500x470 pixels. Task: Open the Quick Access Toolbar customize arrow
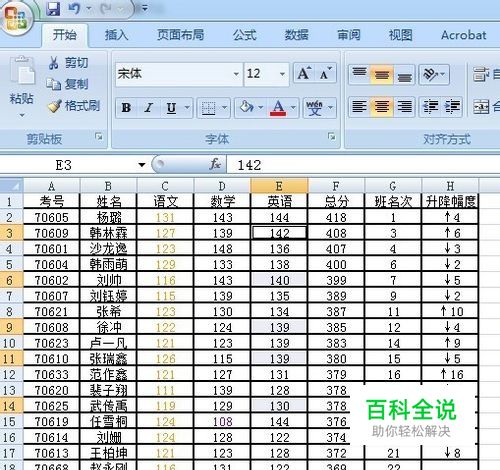pos(145,8)
